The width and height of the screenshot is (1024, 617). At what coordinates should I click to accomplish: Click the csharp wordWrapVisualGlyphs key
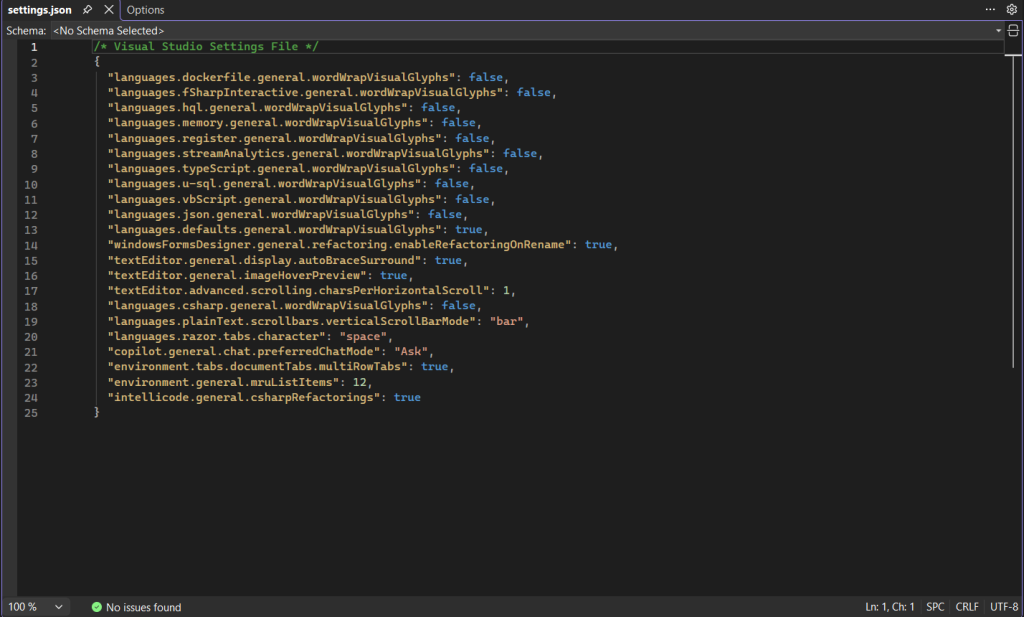(268, 305)
